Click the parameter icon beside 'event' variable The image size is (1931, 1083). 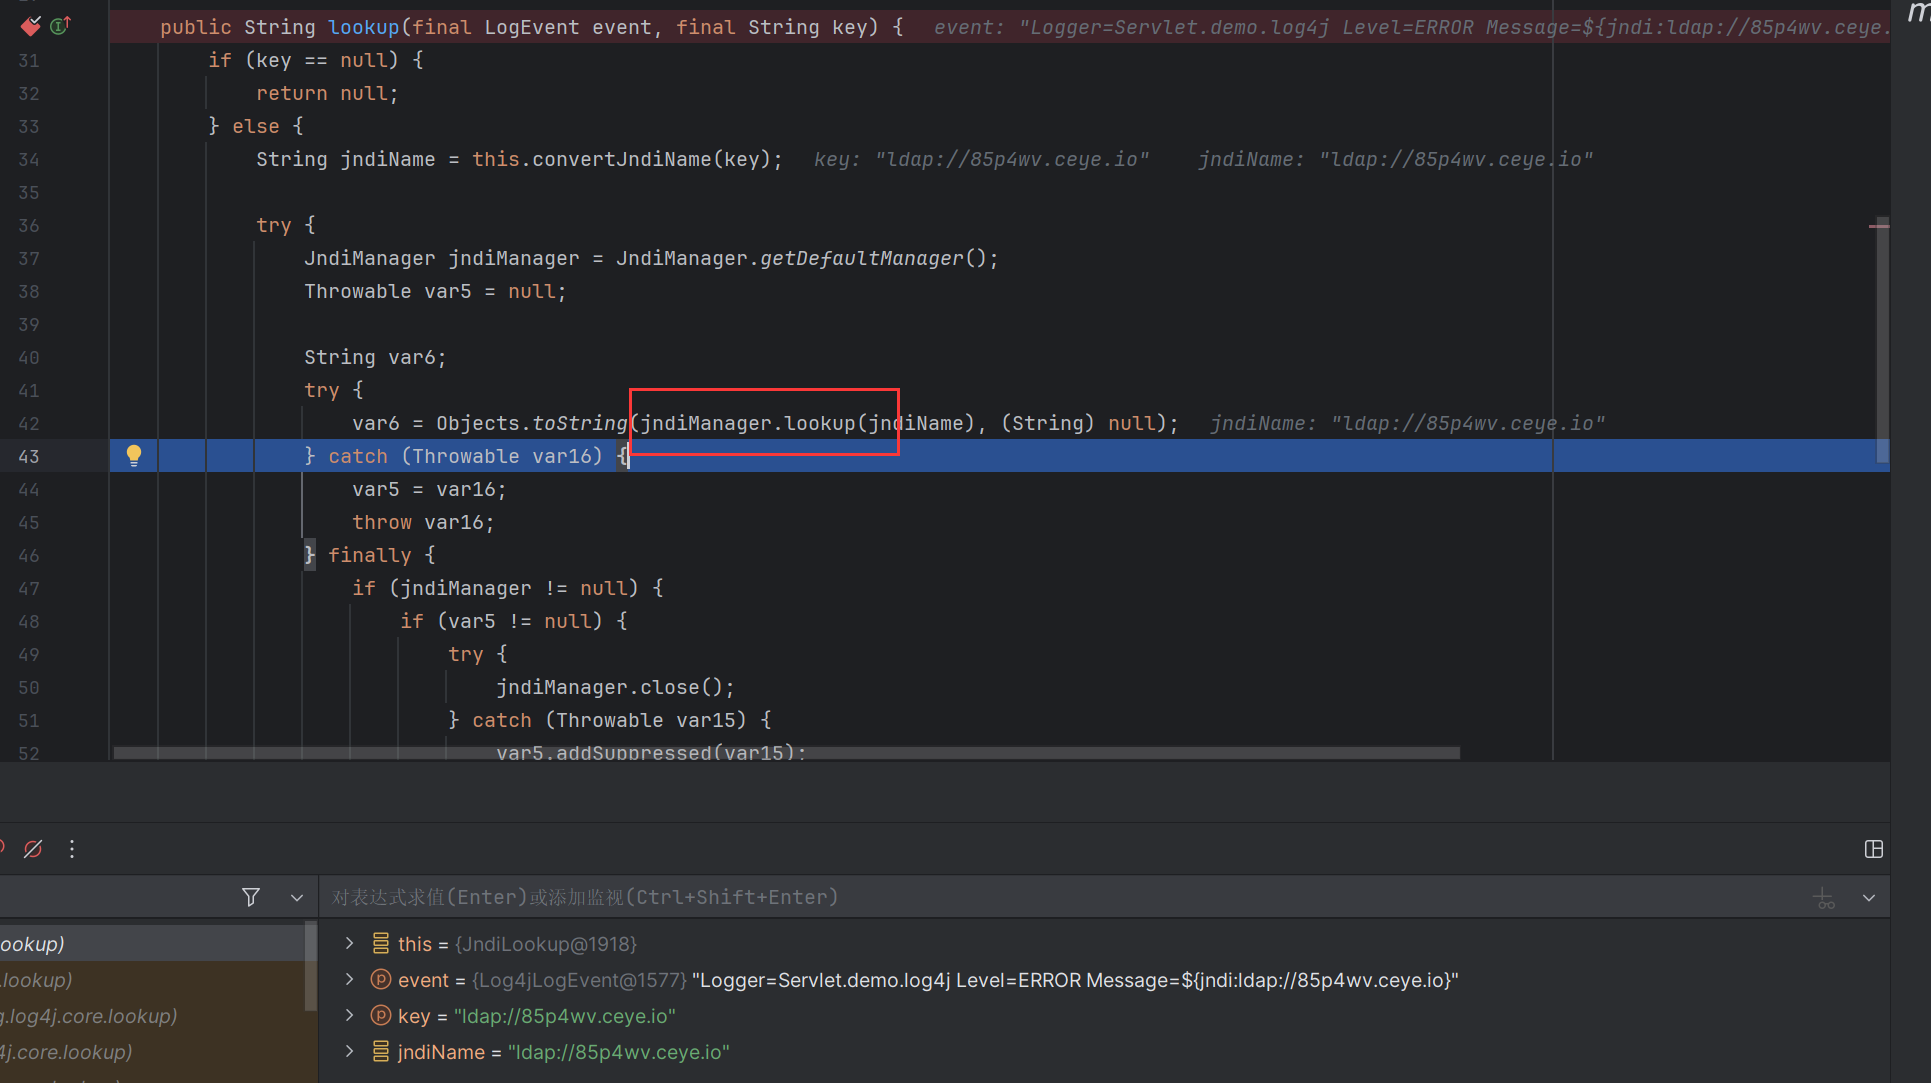pyautogui.click(x=380, y=979)
